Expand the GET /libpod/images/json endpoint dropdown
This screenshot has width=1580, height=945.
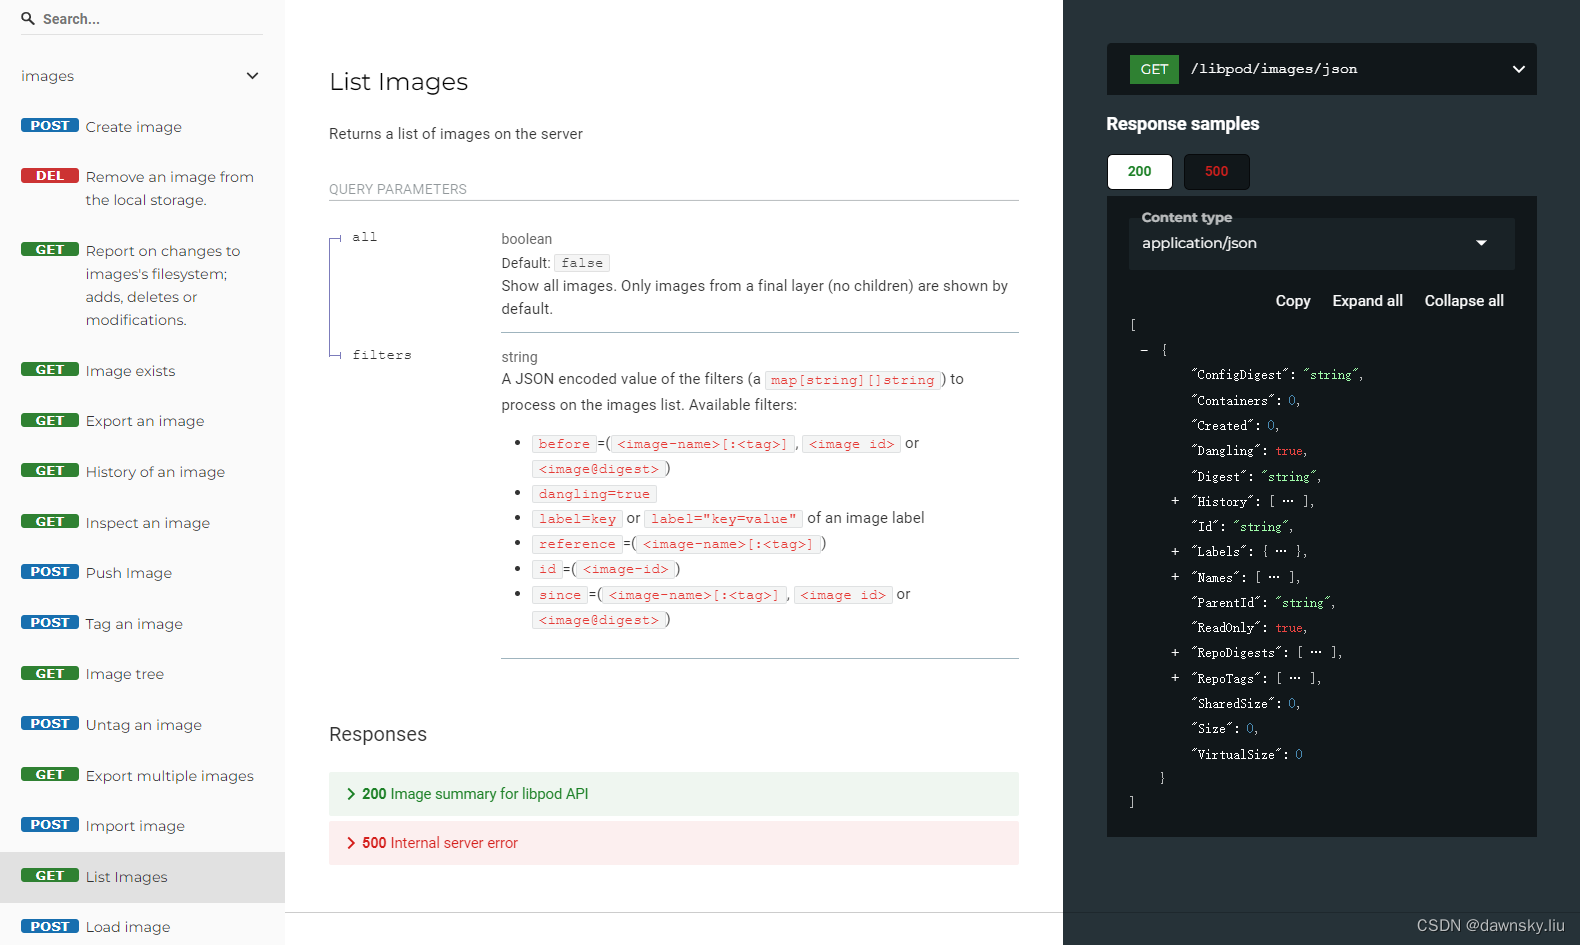click(x=1321, y=69)
